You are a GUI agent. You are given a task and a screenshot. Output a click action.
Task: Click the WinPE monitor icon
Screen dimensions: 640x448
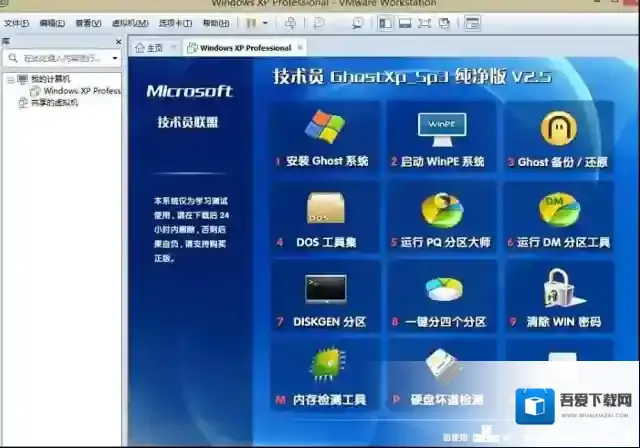(x=442, y=129)
